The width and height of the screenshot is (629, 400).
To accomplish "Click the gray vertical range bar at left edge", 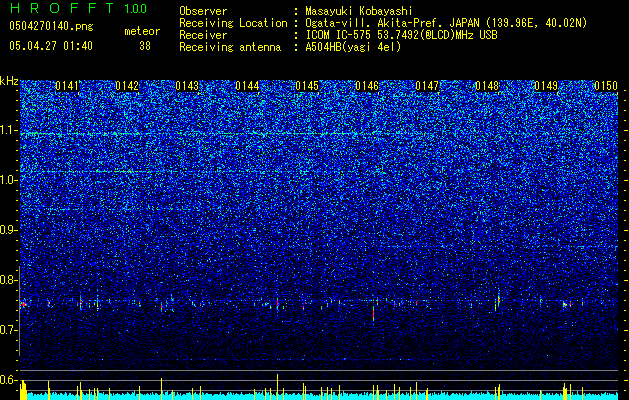I will tap(19, 311).
